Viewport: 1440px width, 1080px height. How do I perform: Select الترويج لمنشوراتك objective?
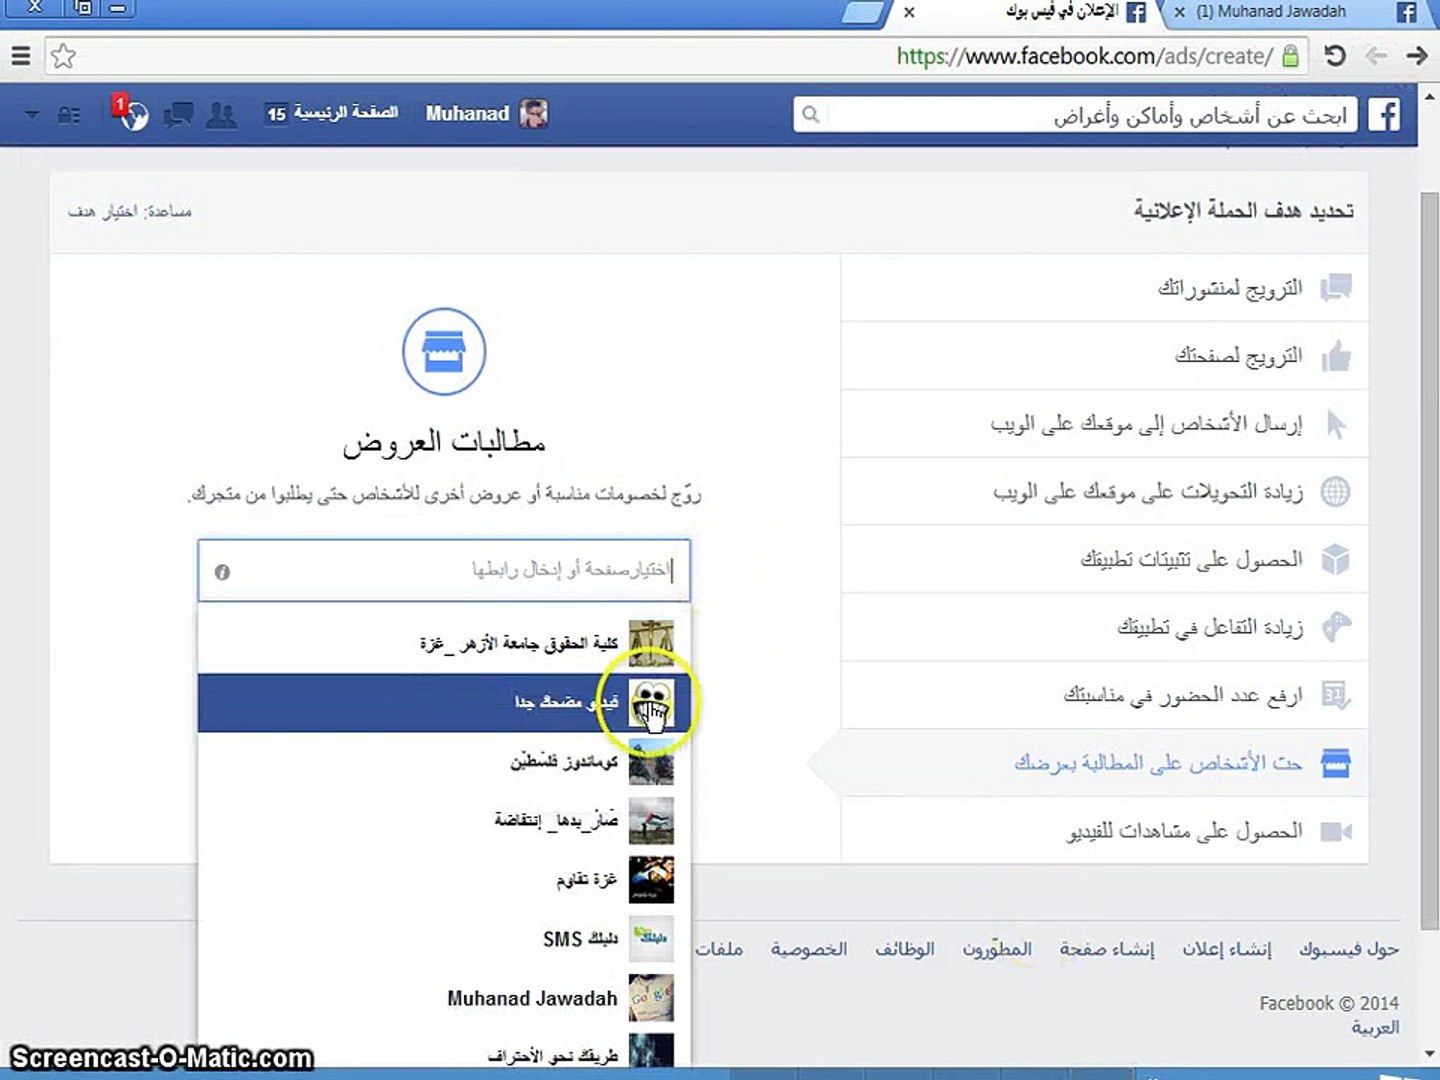tap(1105, 288)
